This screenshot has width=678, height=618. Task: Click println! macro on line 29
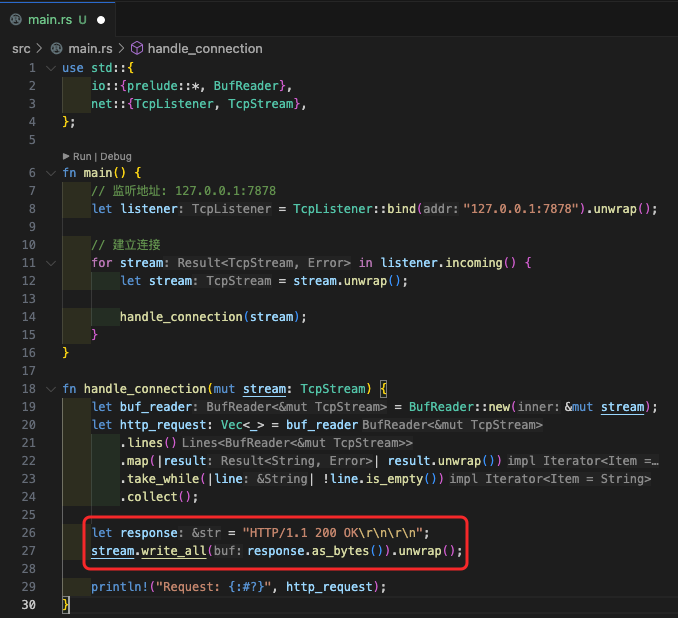(120, 587)
